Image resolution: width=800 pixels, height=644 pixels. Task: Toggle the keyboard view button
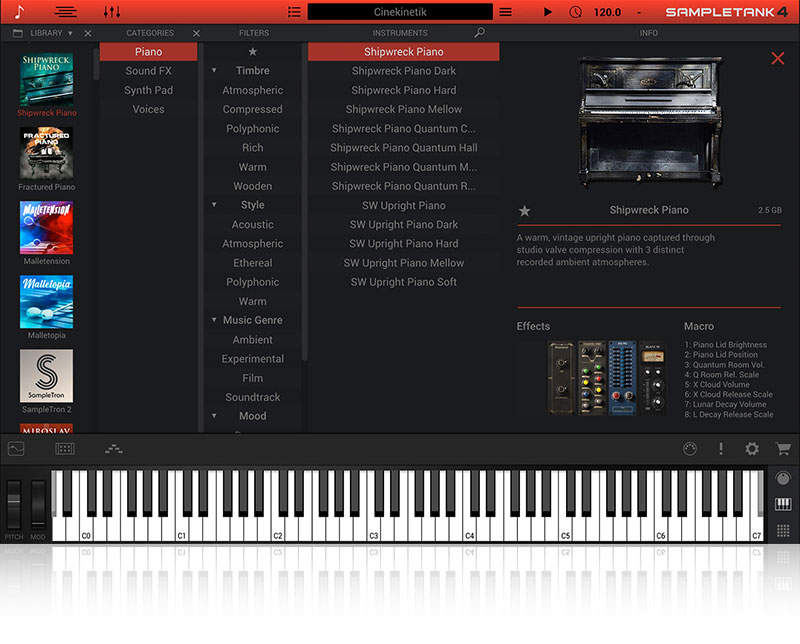tap(784, 504)
